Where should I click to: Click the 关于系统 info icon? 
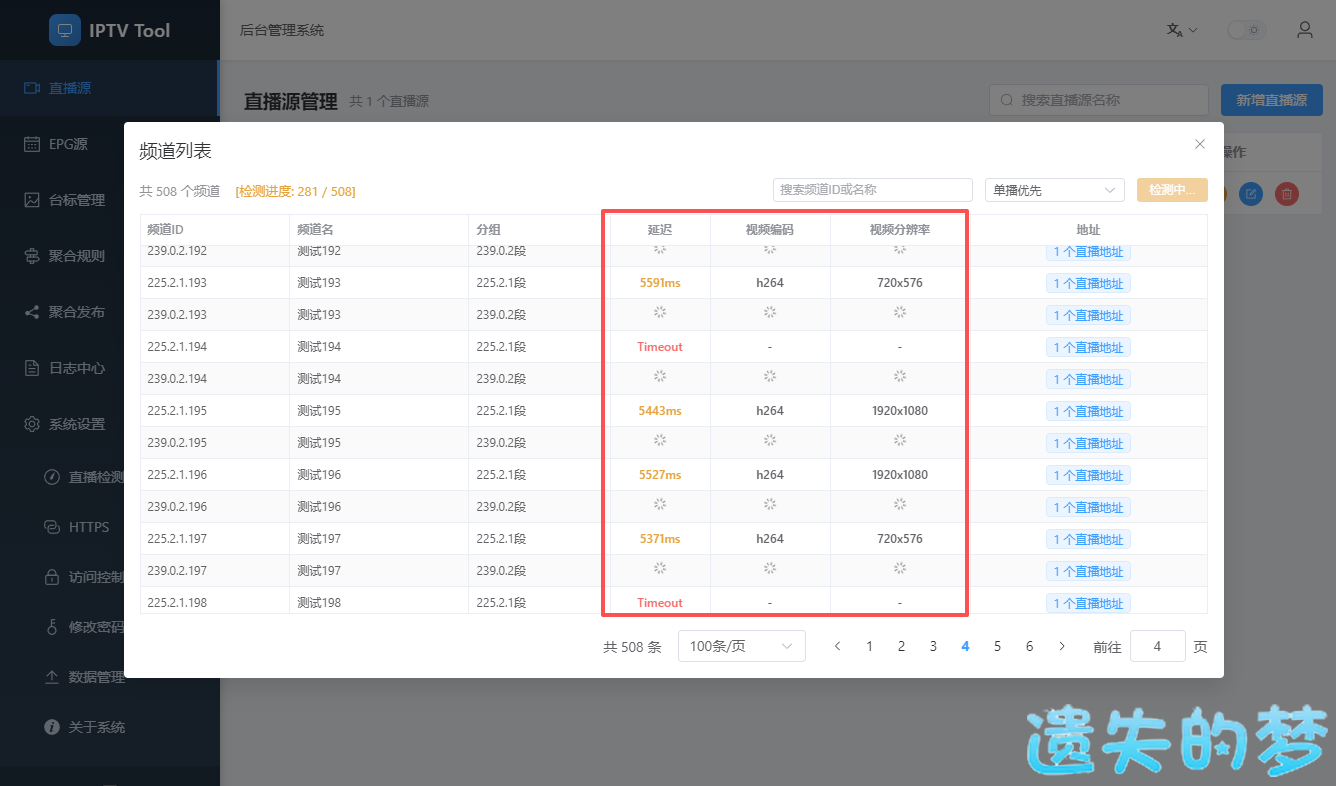point(52,727)
